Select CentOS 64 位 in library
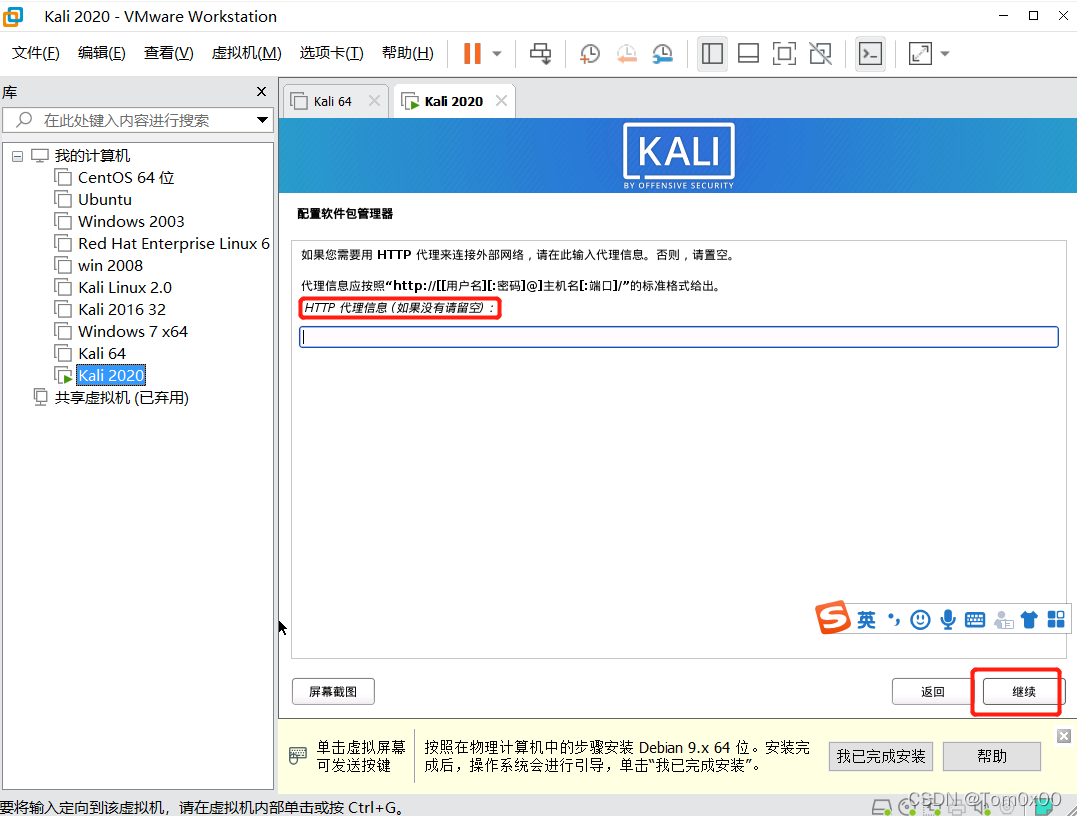The width and height of the screenshot is (1077, 816). tap(126, 178)
